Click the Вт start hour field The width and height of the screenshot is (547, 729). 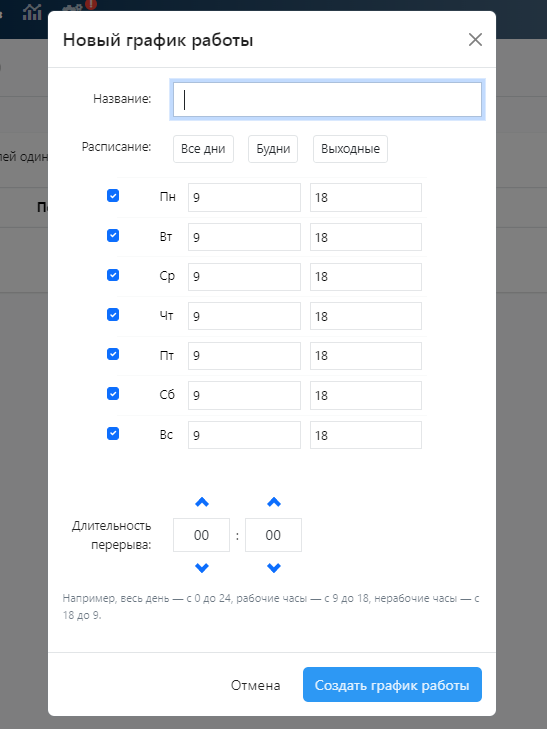(244, 237)
